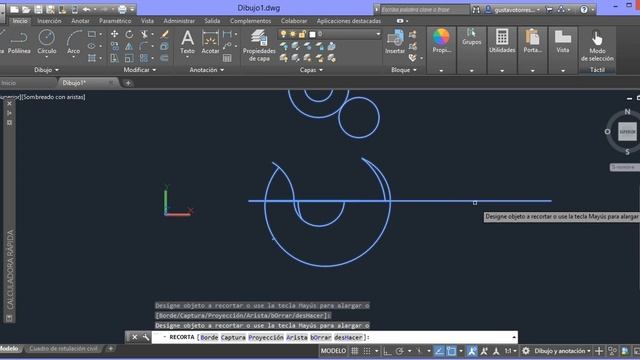Open the Administrar ribbon tab
640x360 pixels.
pos(179,21)
